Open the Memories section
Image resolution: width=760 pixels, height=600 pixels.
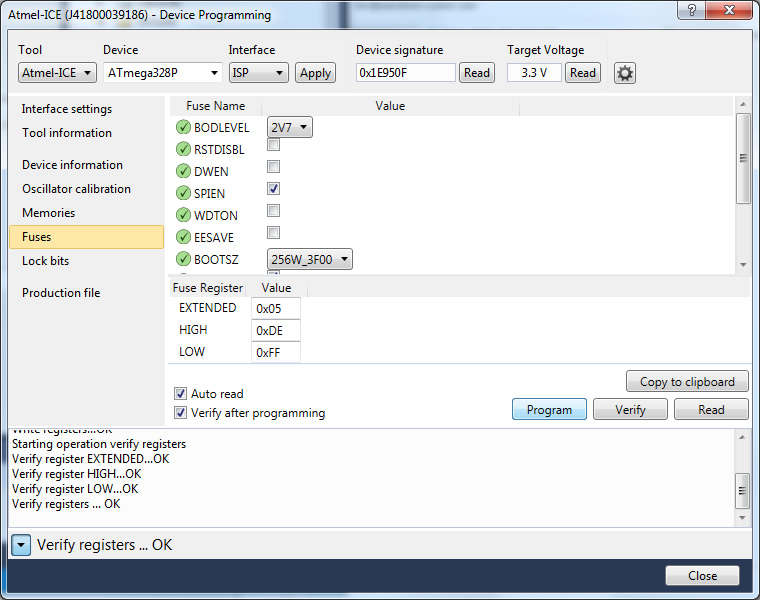tap(49, 213)
